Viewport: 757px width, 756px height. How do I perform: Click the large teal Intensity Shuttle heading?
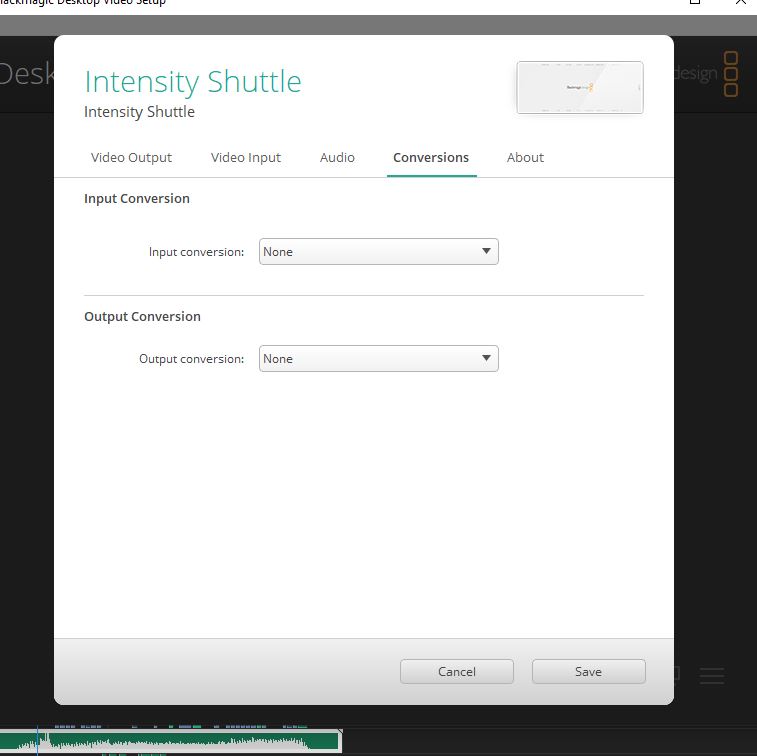point(193,82)
